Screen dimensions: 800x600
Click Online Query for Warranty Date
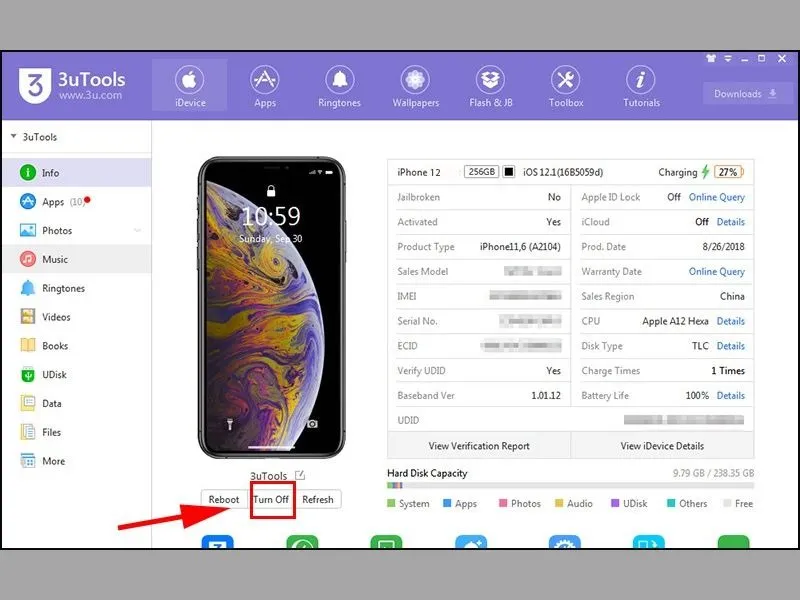point(716,271)
